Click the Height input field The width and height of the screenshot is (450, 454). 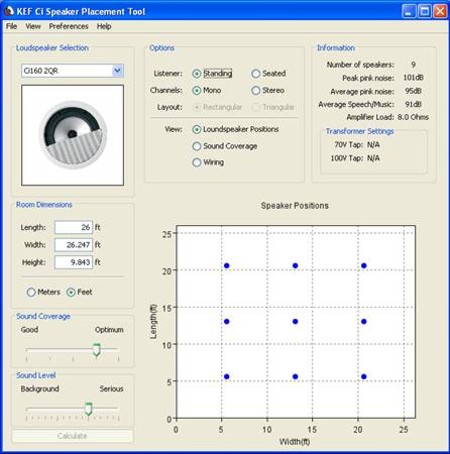point(74,262)
